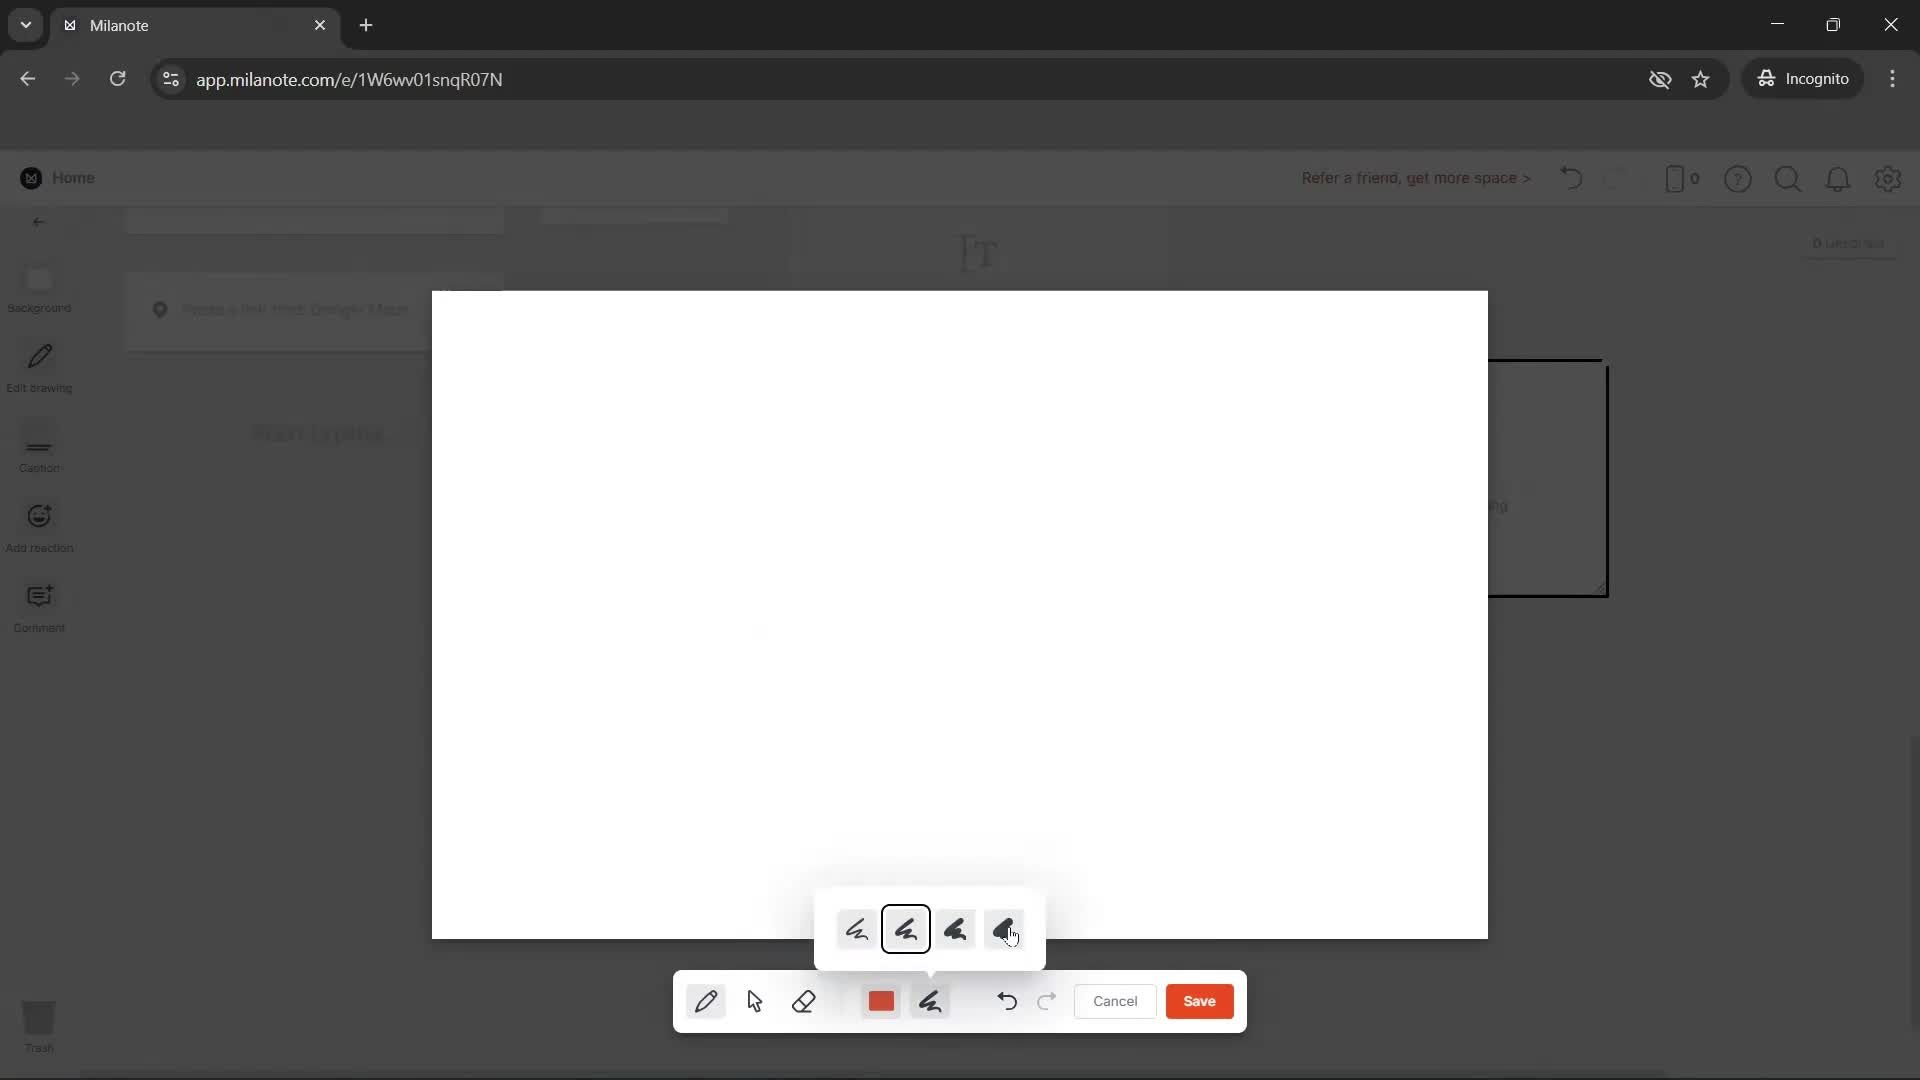Open the Trash in the sidebar
This screenshot has height=1080, width=1920.
(39, 1027)
